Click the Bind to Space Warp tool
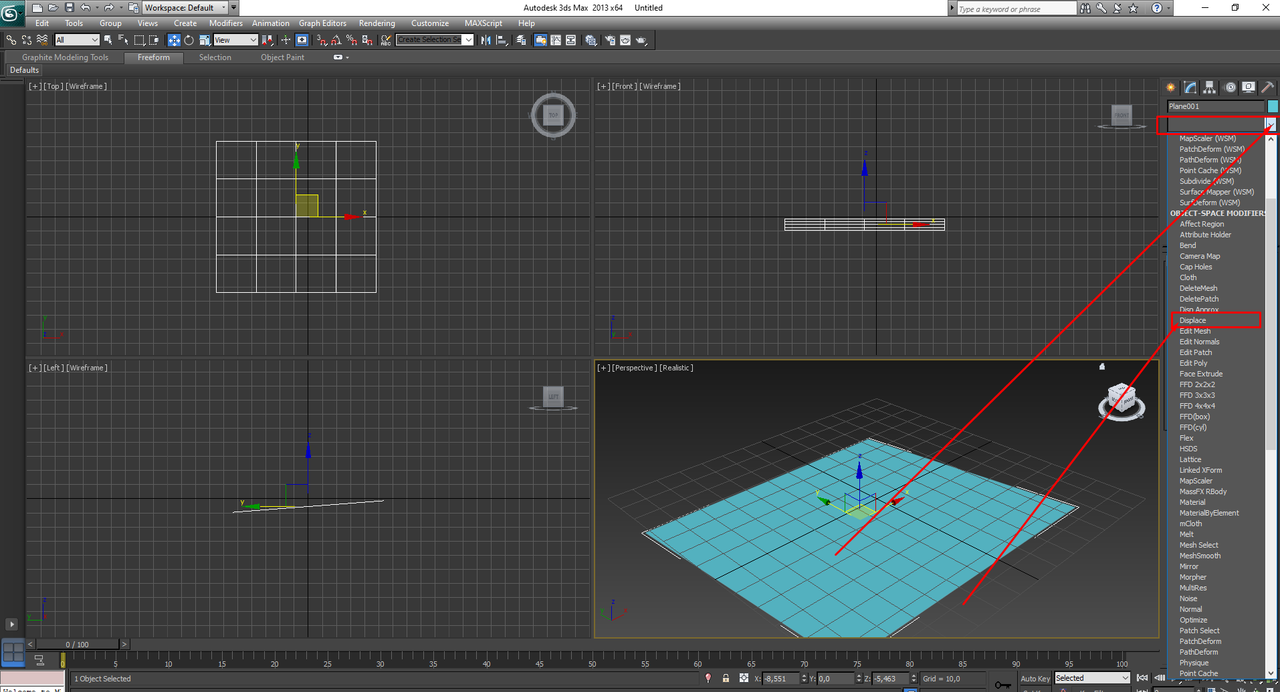Image resolution: width=1280 pixels, height=692 pixels. point(43,40)
